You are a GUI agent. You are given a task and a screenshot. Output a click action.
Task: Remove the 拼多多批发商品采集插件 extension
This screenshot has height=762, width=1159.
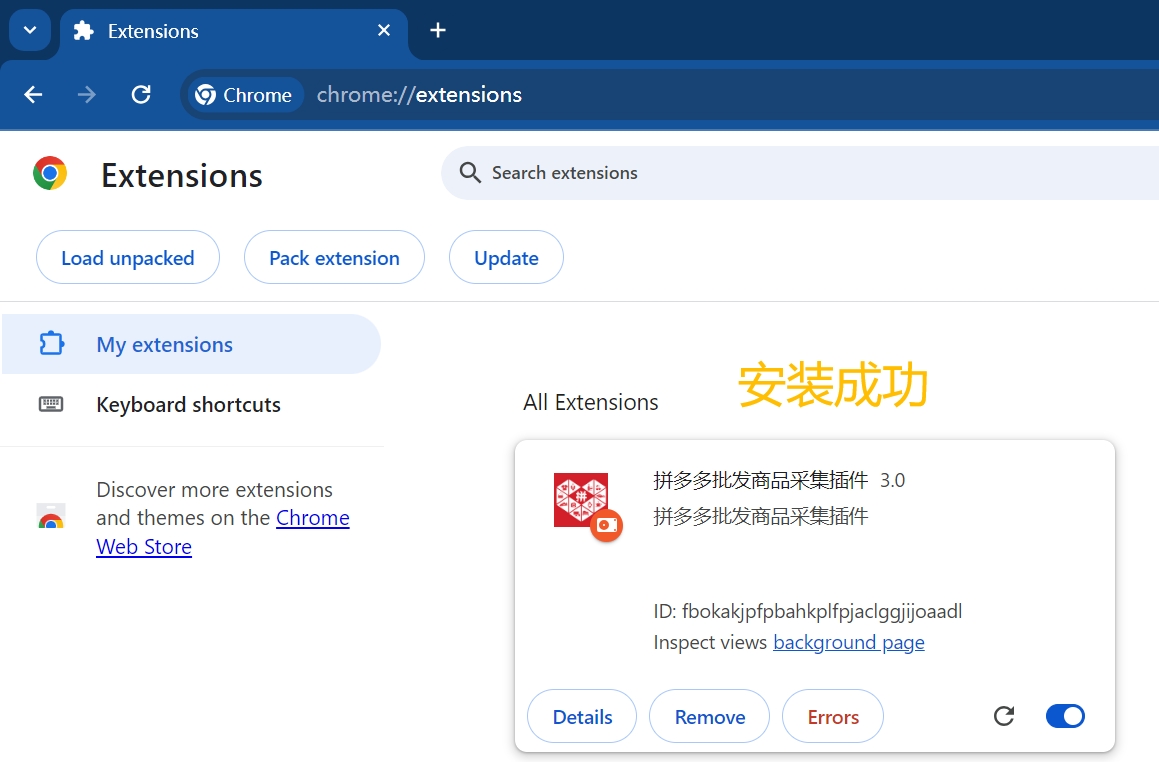pyautogui.click(x=710, y=716)
